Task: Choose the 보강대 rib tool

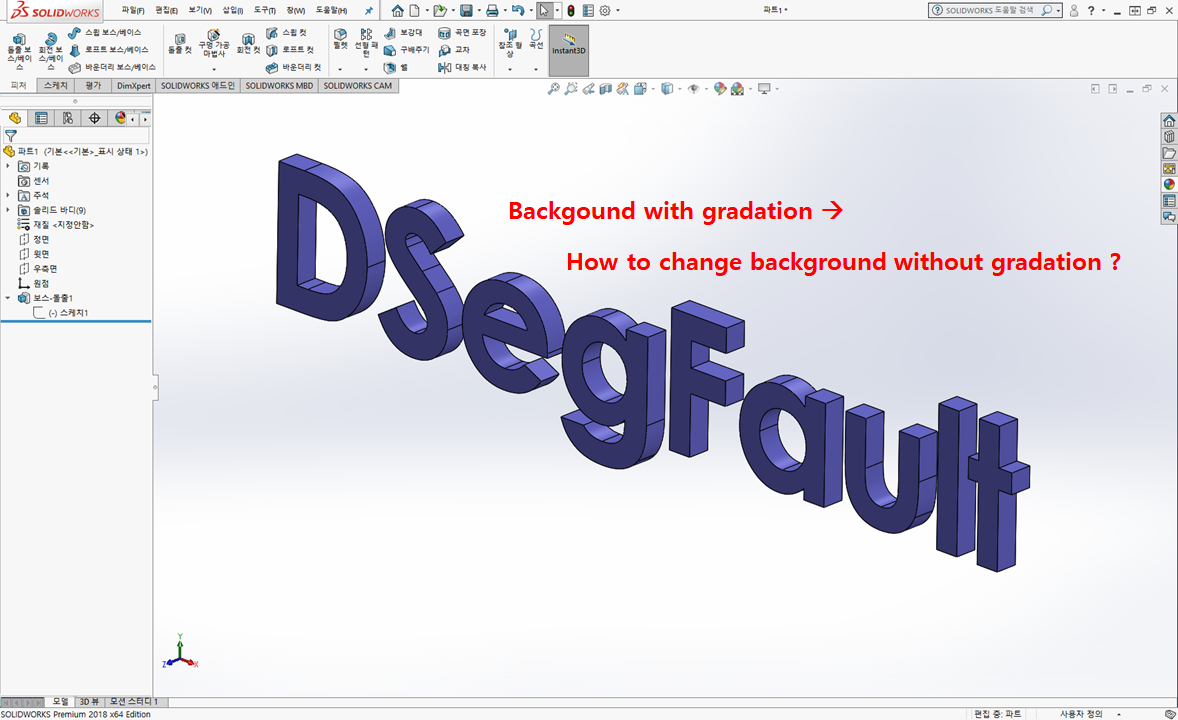Action: (x=403, y=33)
